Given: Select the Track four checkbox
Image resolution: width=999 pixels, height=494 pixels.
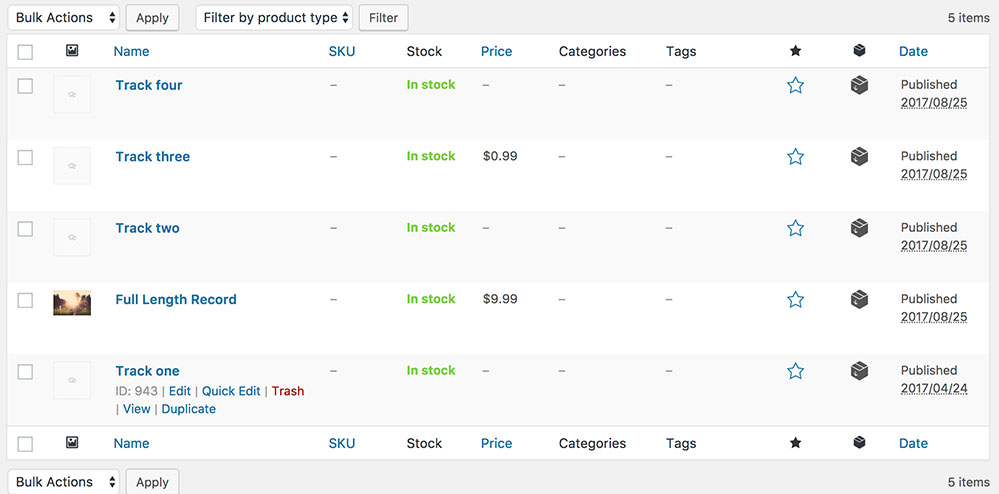Looking at the screenshot, I should tap(25, 85).
